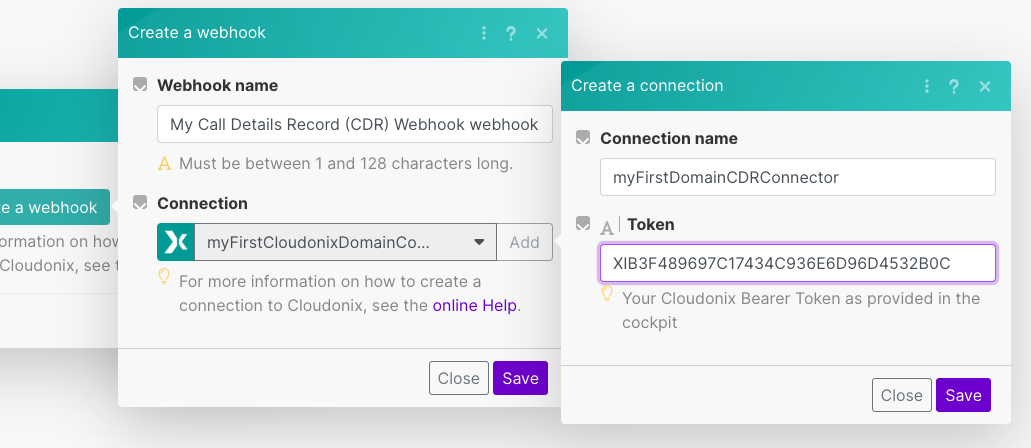Close the Create a webhook dialog with X
1031x448 pixels.
point(542,33)
